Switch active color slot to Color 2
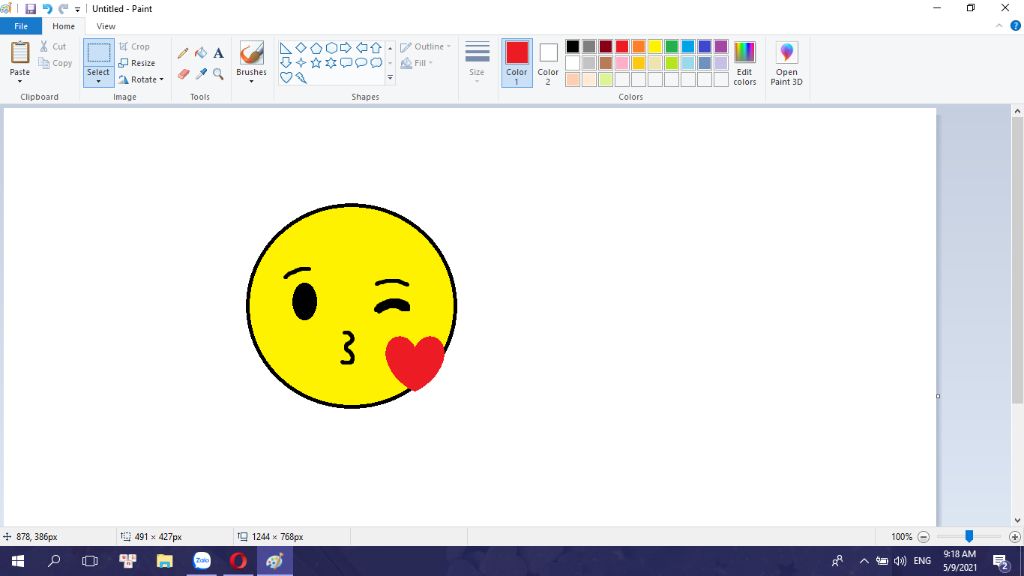Image resolution: width=1024 pixels, height=576 pixels. (548, 62)
